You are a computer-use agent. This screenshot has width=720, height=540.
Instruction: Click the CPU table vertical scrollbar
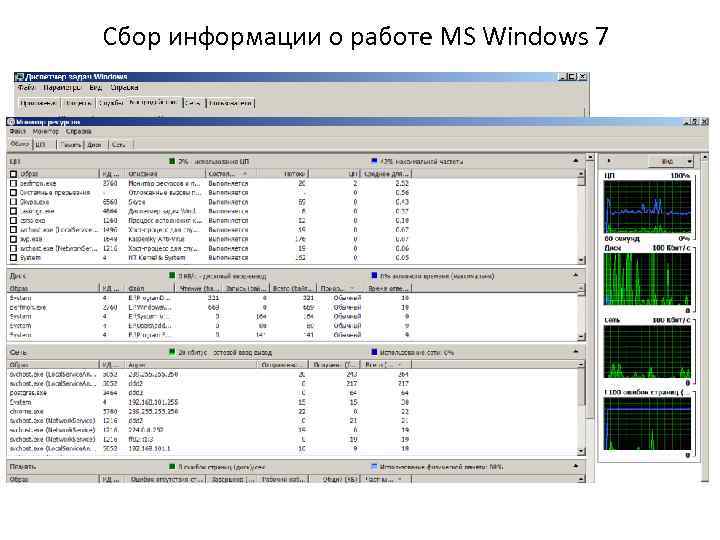[x=581, y=217]
